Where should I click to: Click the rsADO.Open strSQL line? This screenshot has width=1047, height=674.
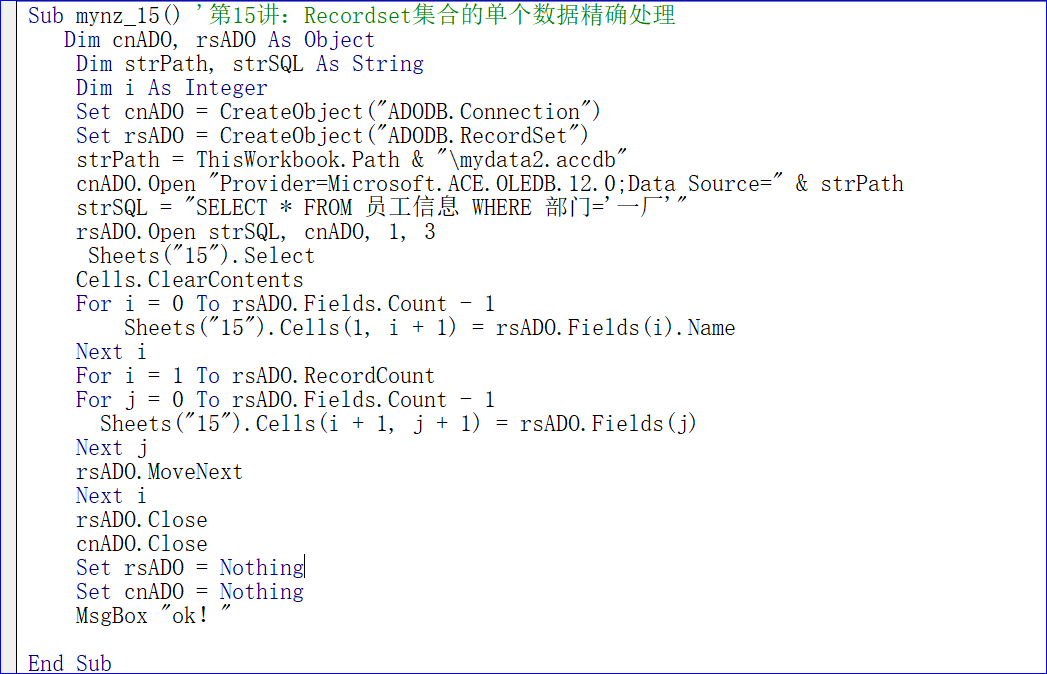point(255,232)
